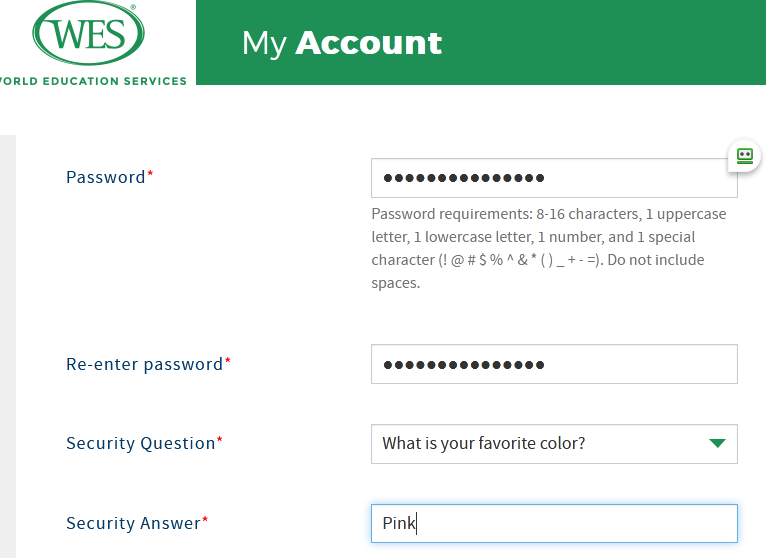Click the password requirements hint text

pyautogui.click(x=548, y=248)
